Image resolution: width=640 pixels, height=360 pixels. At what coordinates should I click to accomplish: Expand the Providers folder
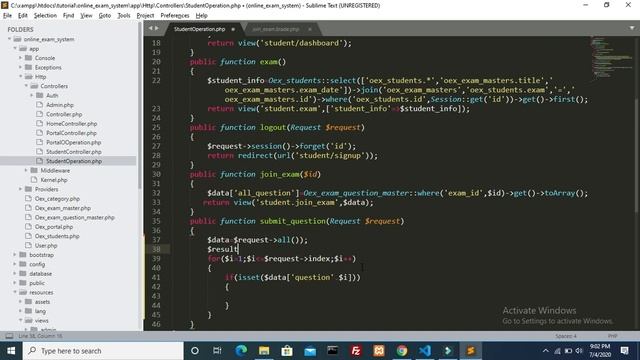pyautogui.click(x=21, y=189)
